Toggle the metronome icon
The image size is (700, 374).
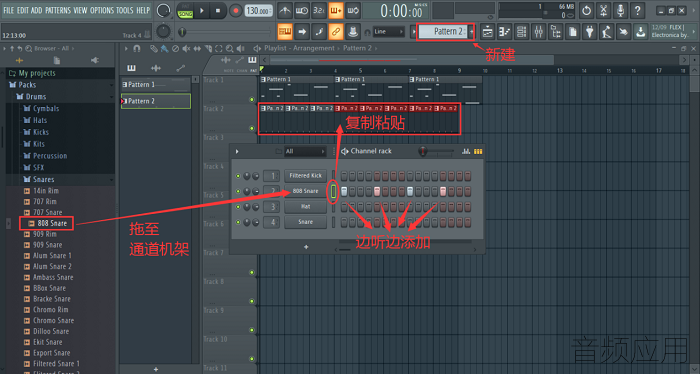pyautogui.click(x=284, y=11)
